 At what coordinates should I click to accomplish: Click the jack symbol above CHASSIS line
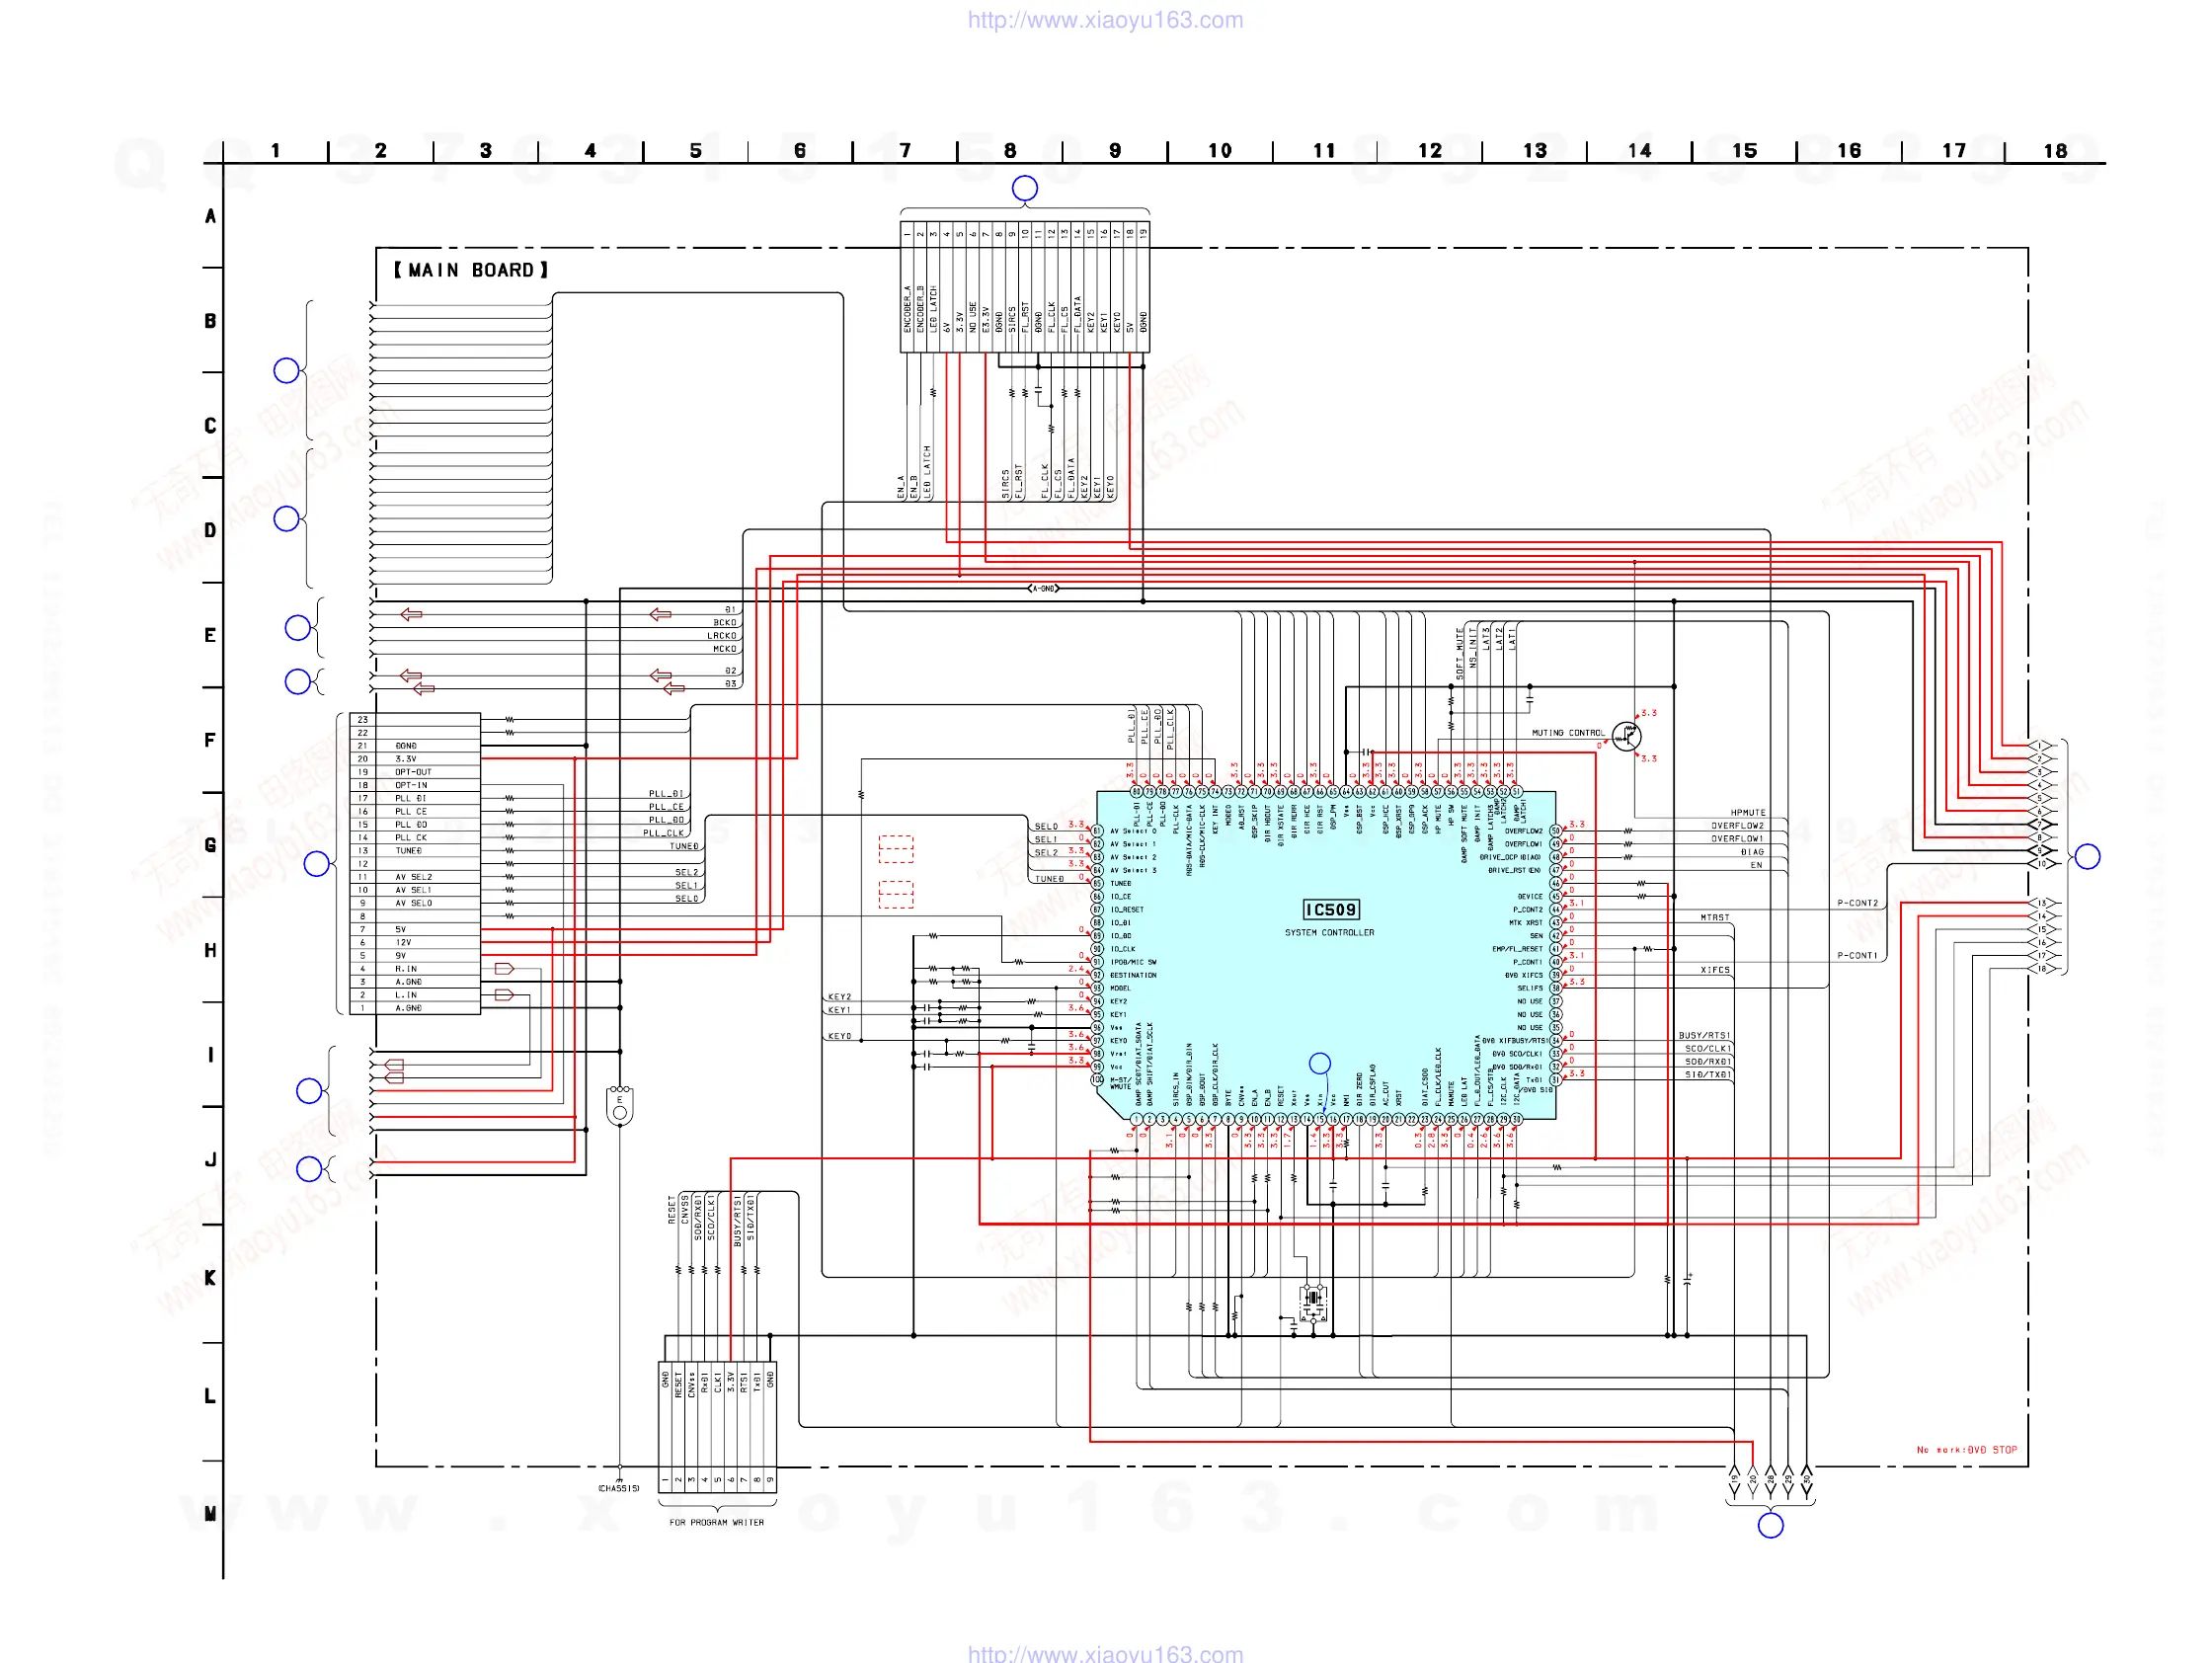(619, 1105)
